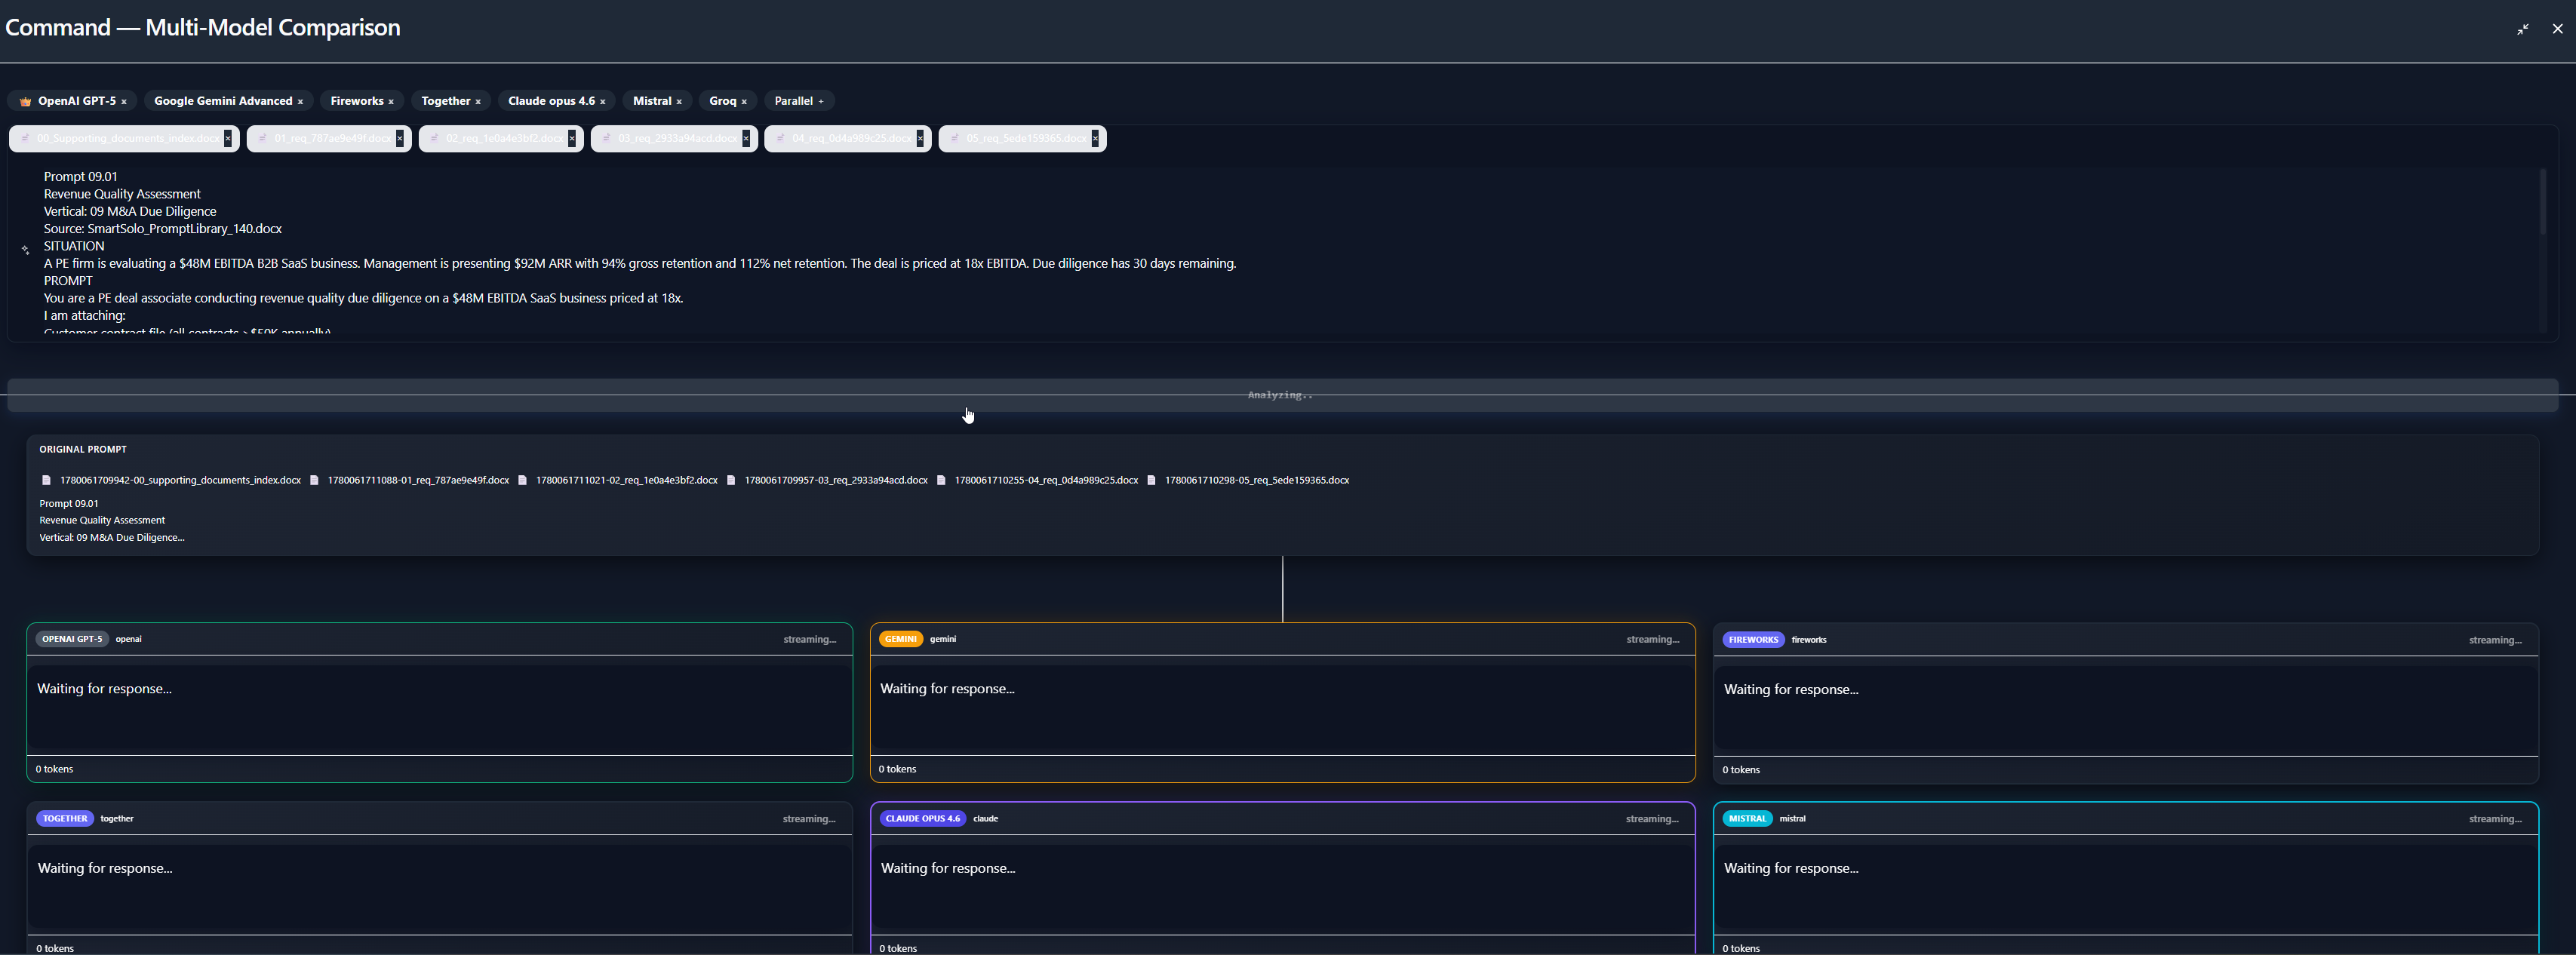Select the CLAUDE OPUS 4.6 response badge
Screen dimensions: 2576x955
[923, 819]
